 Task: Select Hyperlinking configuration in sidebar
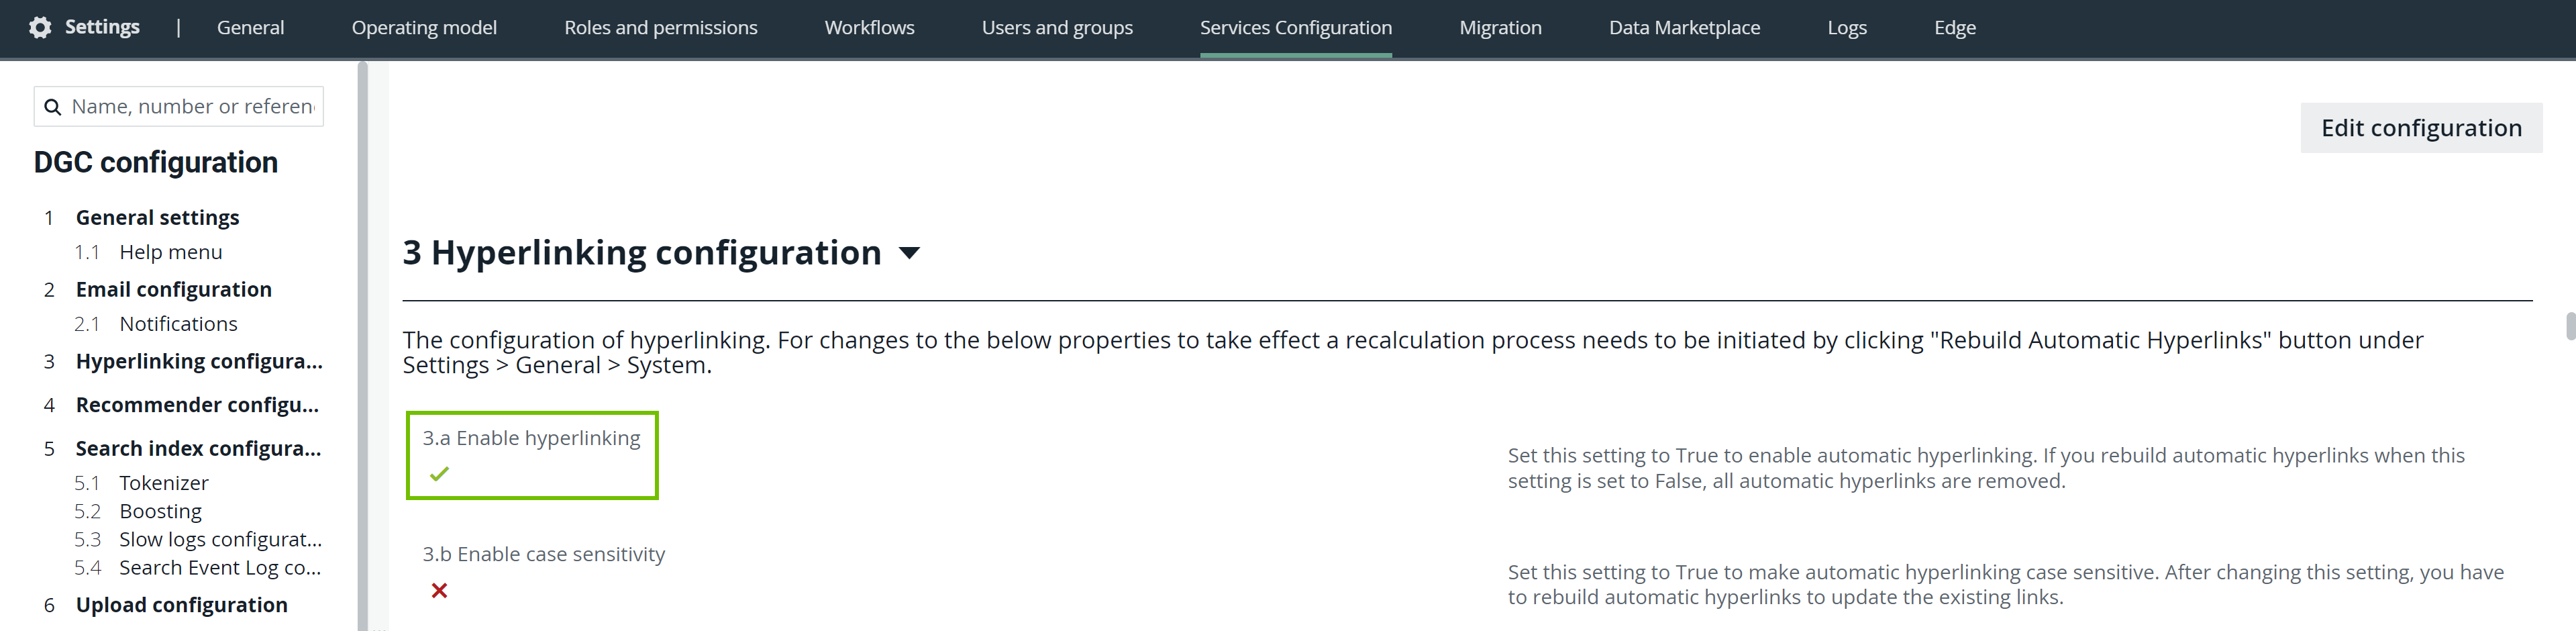[199, 362]
